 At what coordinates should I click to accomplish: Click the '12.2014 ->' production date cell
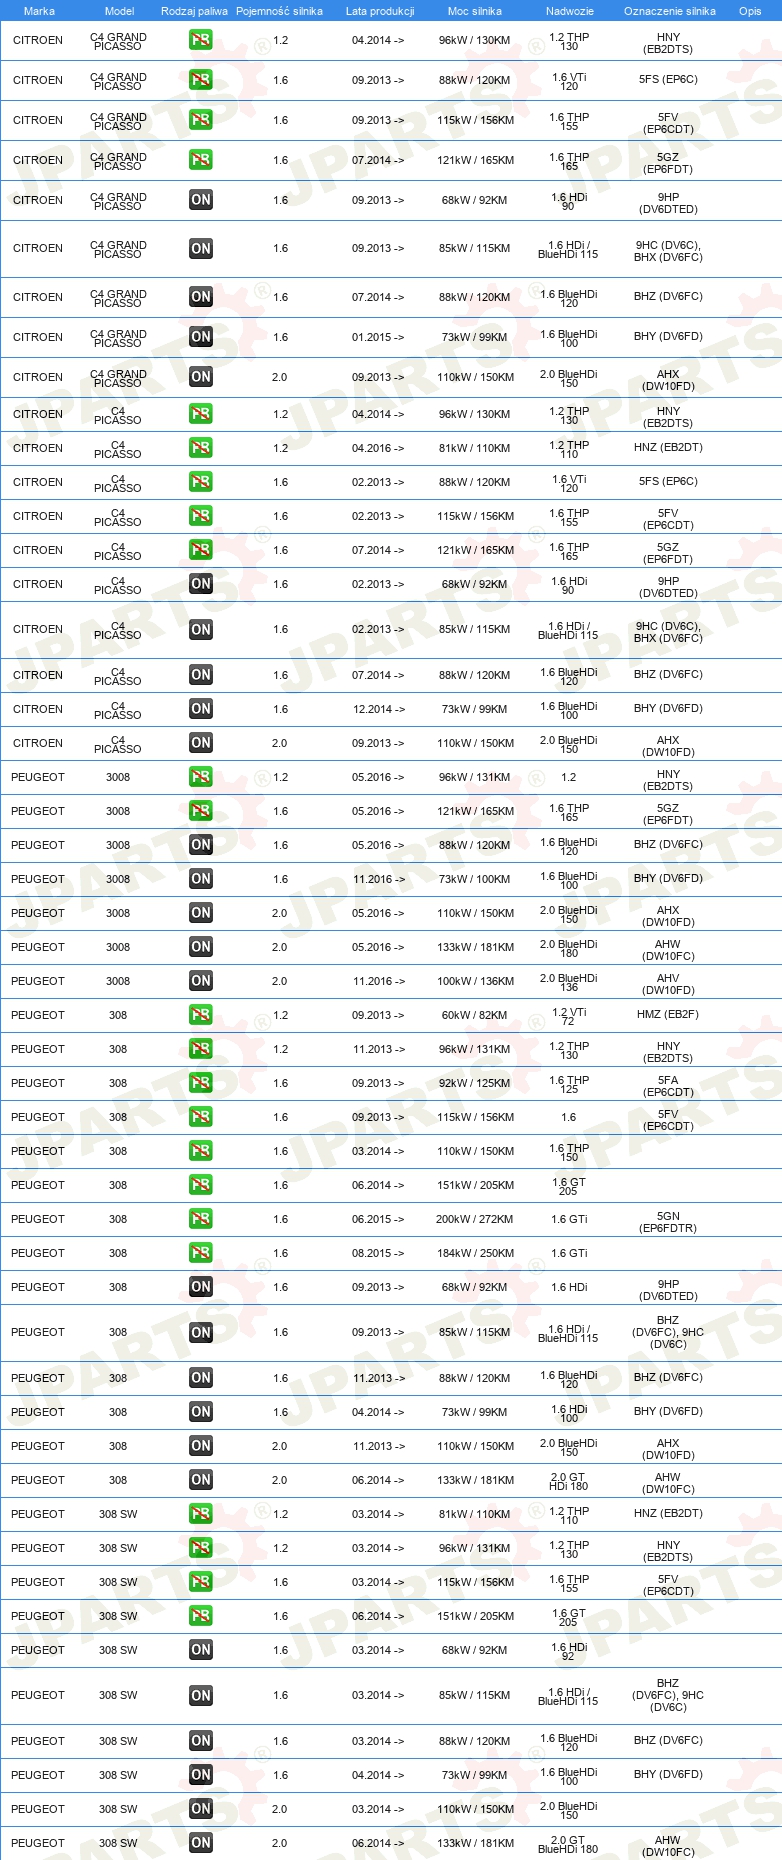click(378, 709)
